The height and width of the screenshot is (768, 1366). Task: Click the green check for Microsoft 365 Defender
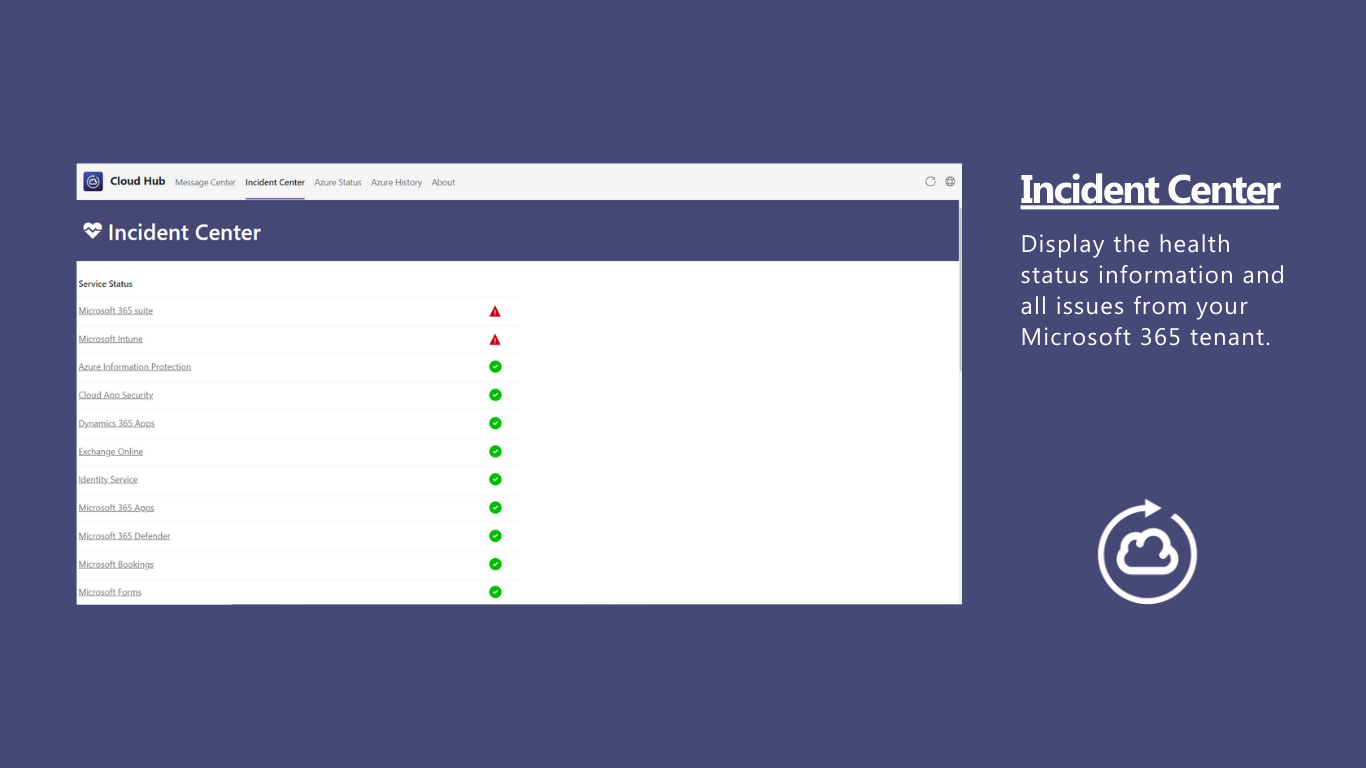pyautogui.click(x=495, y=536)
